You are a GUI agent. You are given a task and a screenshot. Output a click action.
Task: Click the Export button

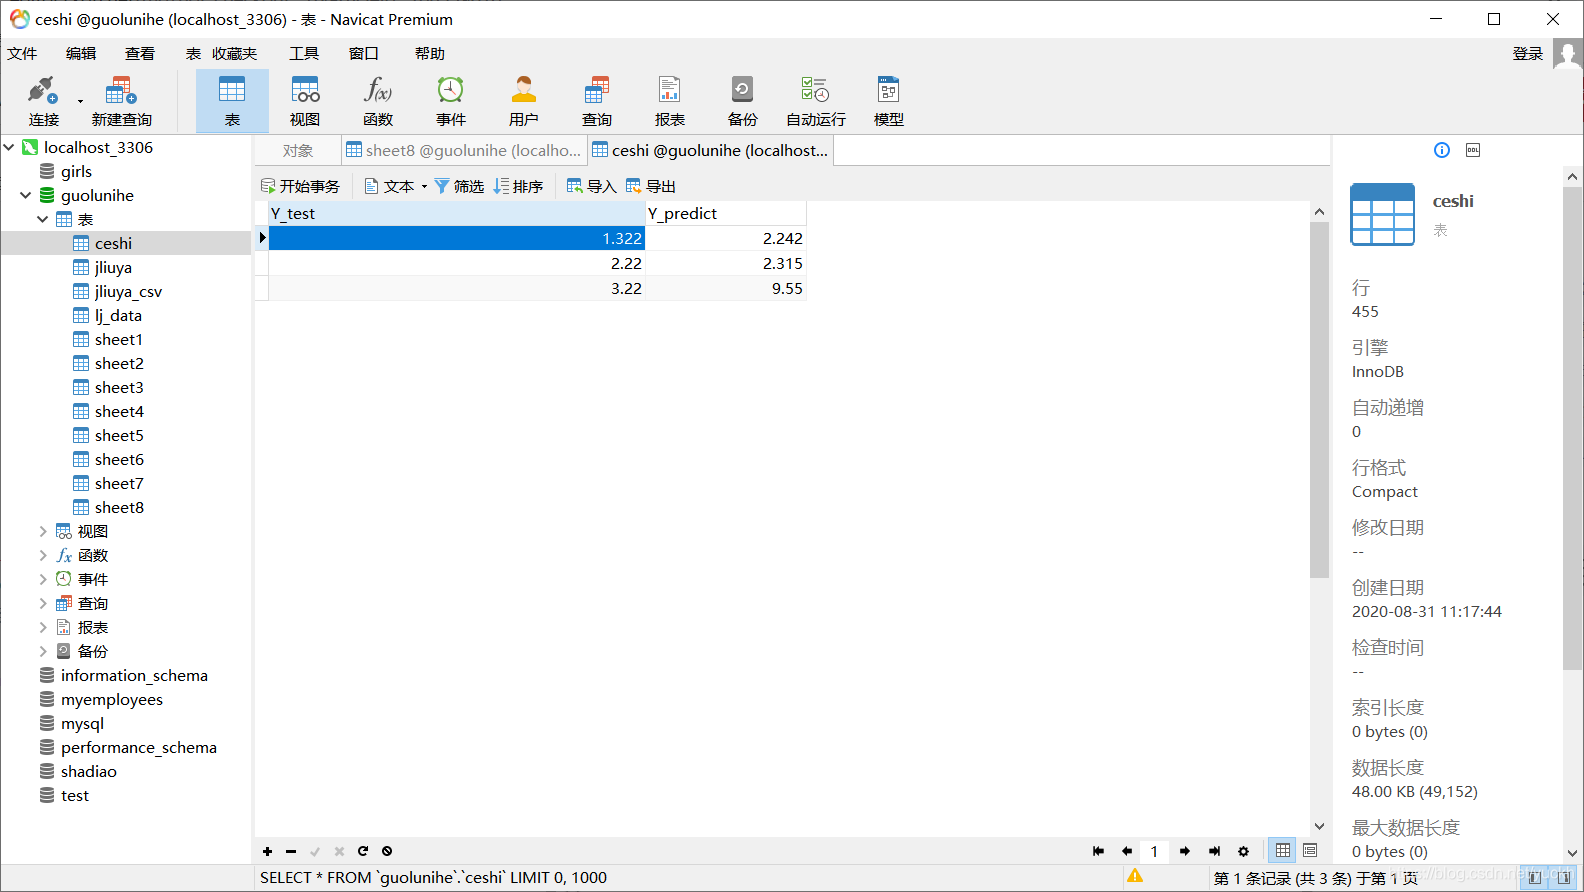(x=651, y=186)
